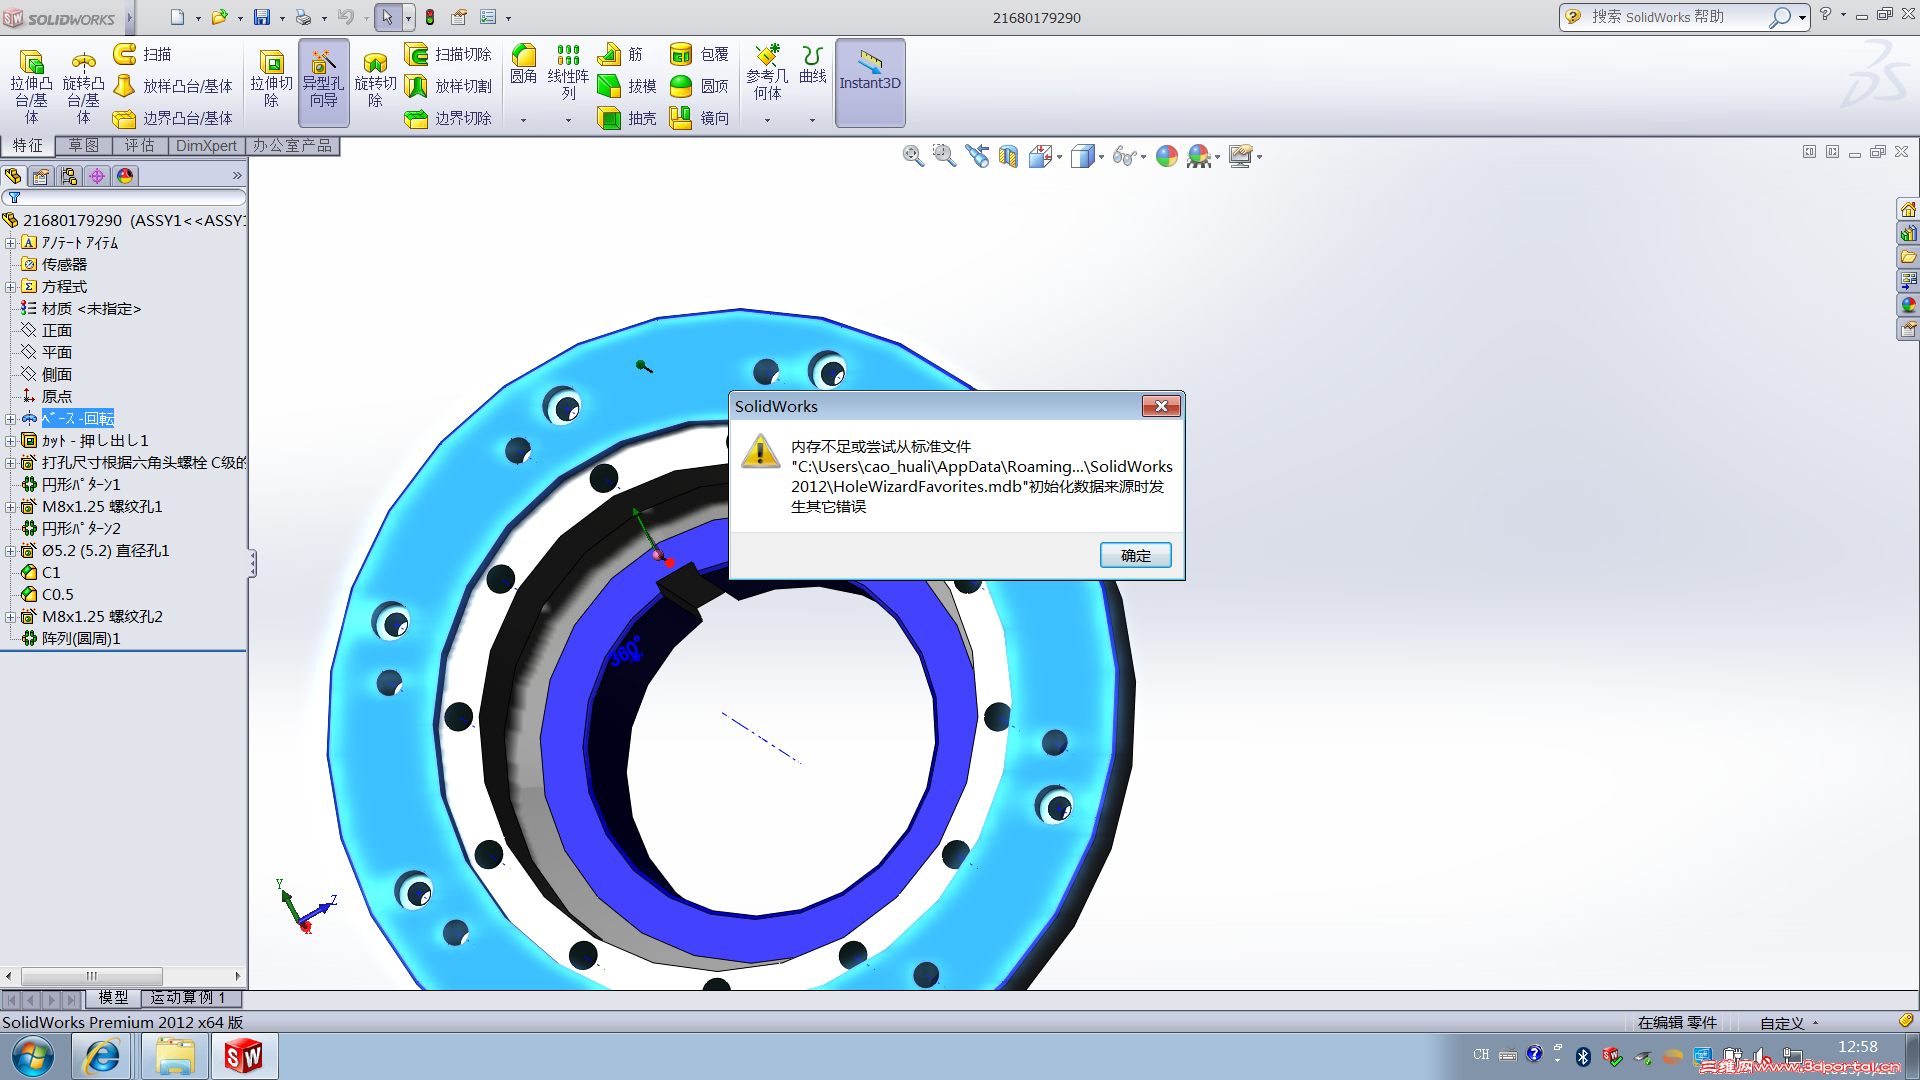Open the PropertyManager tab icon
Screen dimensions: 1920x1080
click(41, 176)
